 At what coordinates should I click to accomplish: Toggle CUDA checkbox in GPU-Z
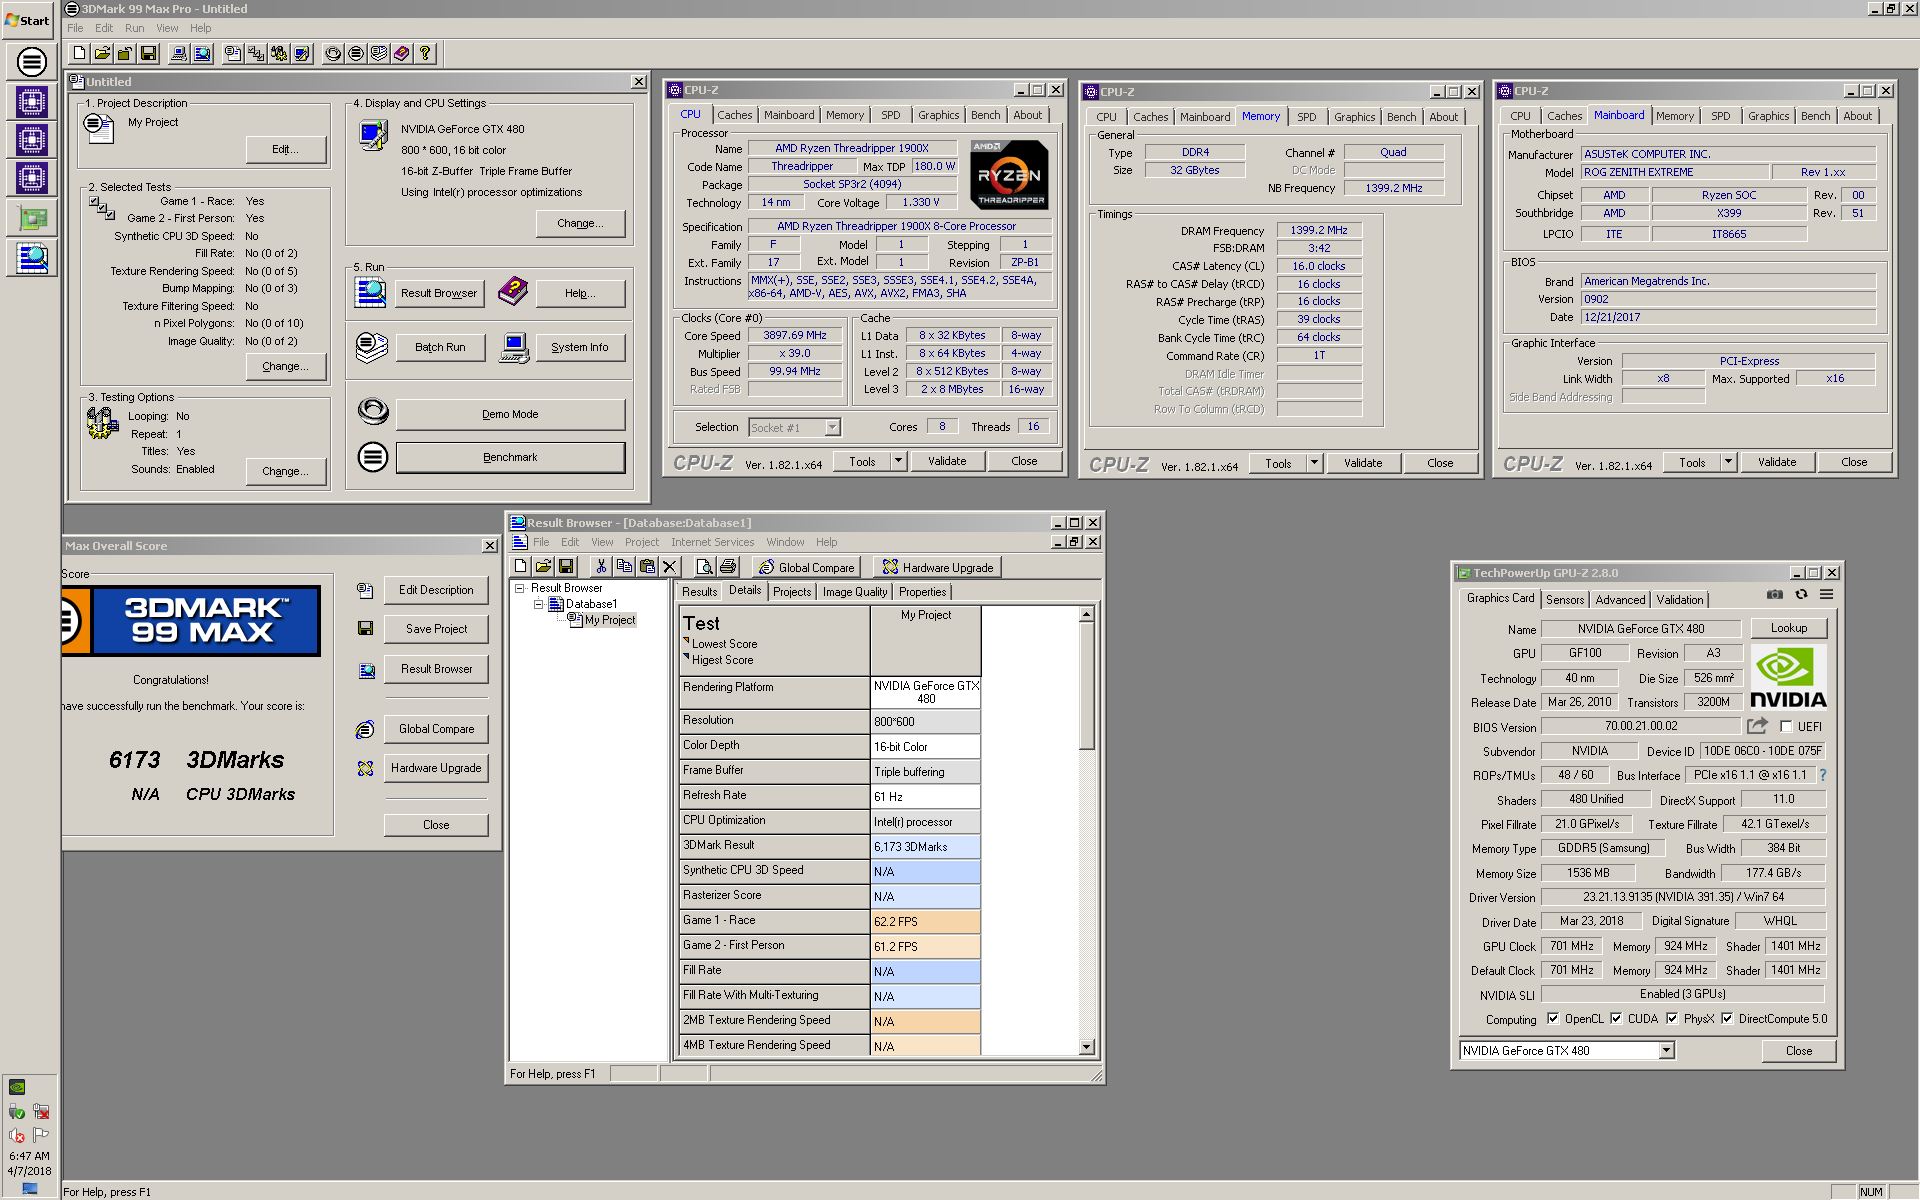tap(1616, 1019)
